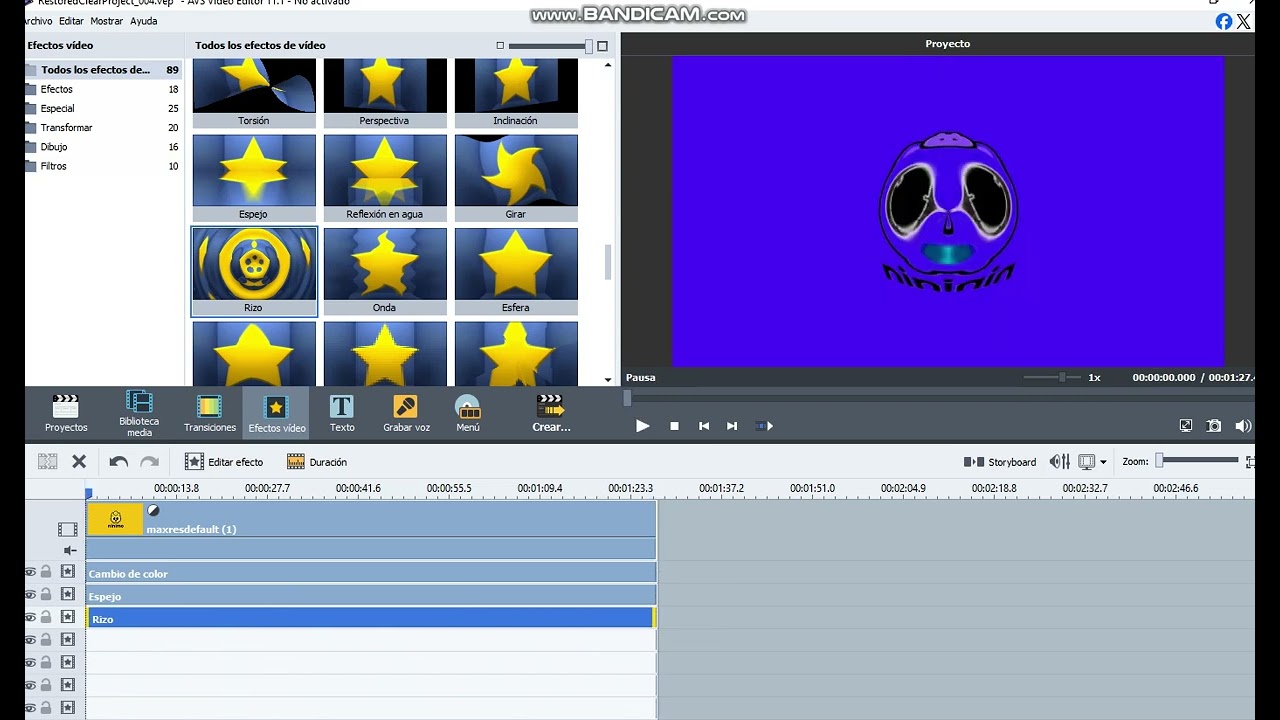
Task: Take a snapshot of the preview
Action: [1214, 425]
